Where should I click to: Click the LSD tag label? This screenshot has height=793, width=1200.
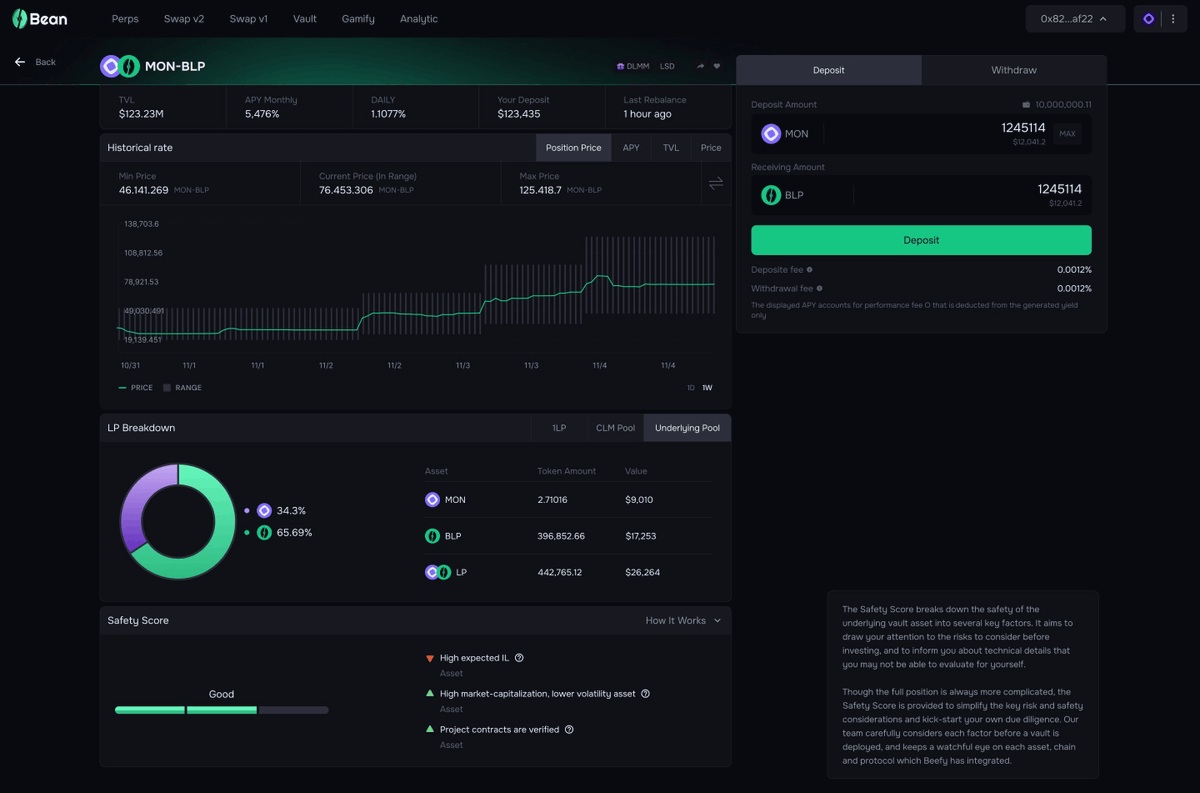[668, 66]
